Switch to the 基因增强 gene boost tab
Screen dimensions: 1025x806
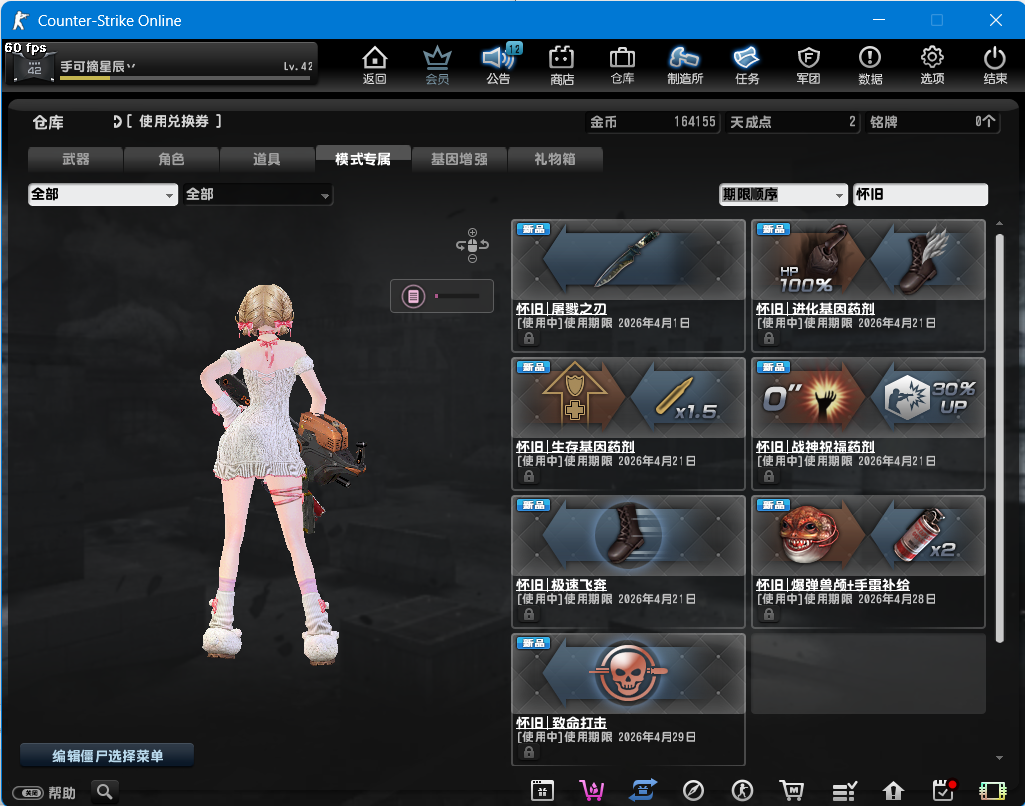[x=459, y=159]
